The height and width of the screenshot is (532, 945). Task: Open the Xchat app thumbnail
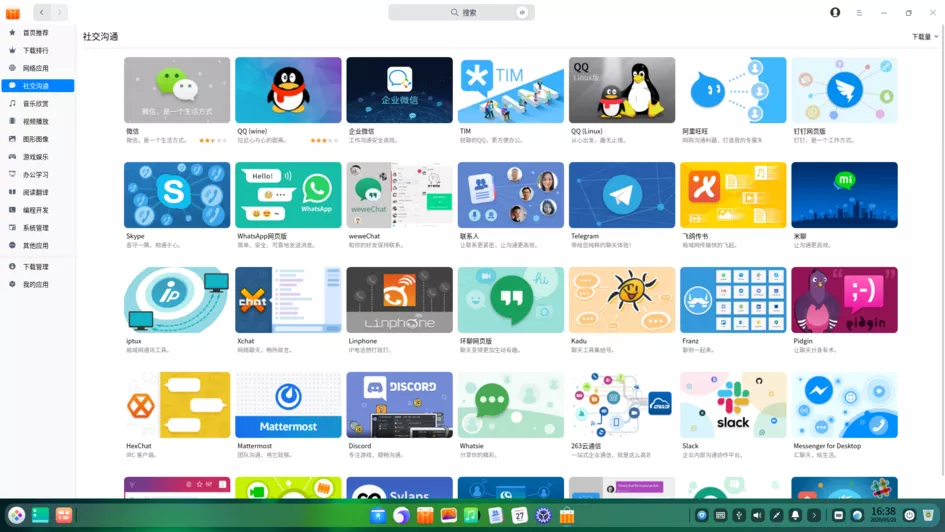click(x=288, y=300)
